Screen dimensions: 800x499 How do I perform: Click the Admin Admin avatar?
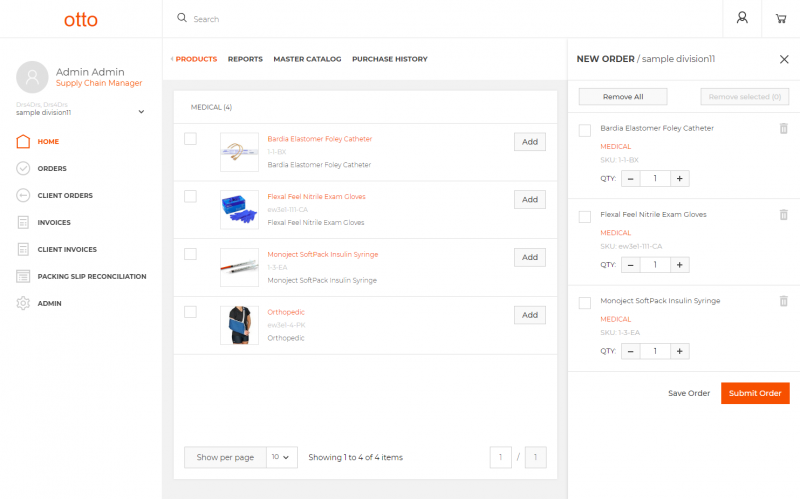32,77
